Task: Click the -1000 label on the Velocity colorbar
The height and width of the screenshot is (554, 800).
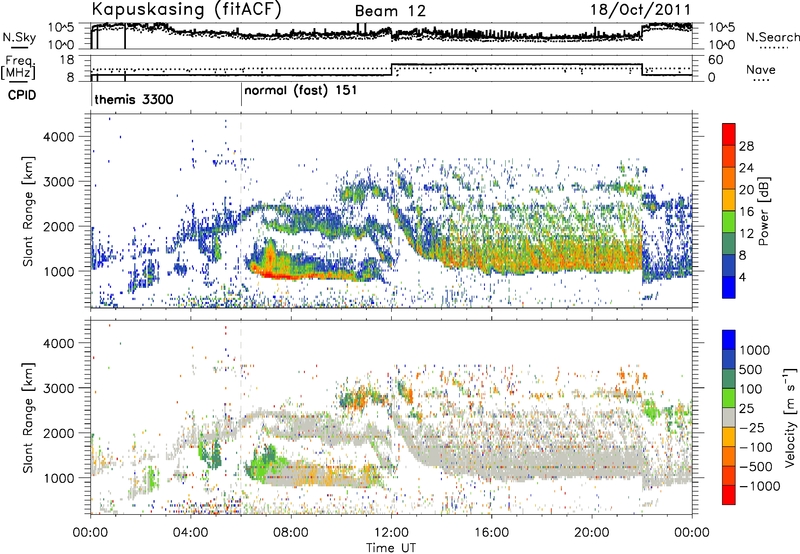Action: pos(760,486)
